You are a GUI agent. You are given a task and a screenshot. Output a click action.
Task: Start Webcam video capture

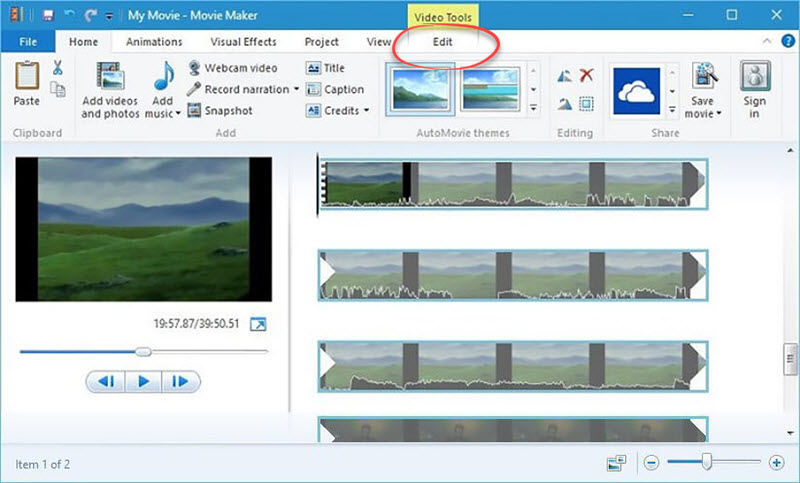pos(233,68)
